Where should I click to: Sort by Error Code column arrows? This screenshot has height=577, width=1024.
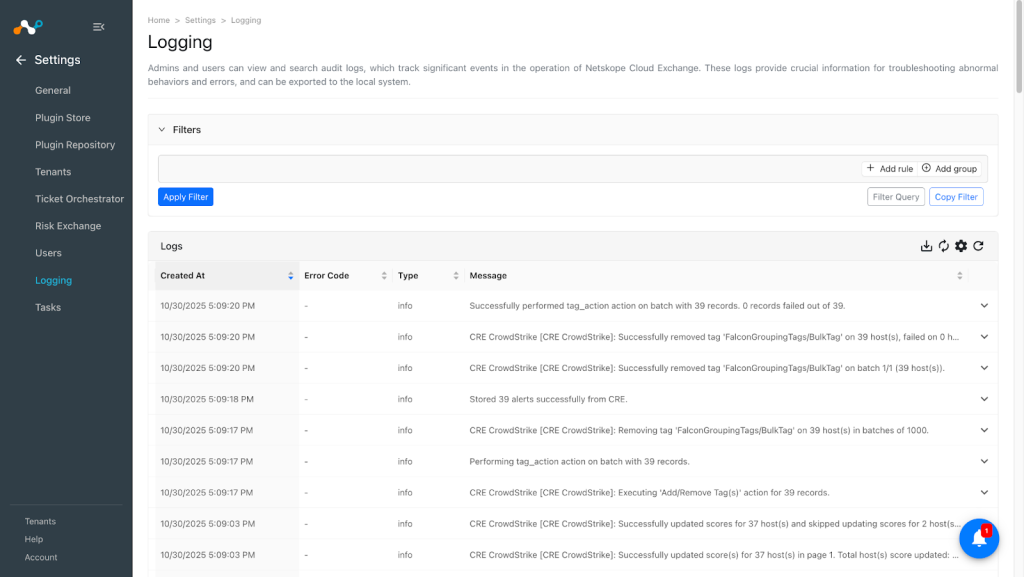(x=384, y=276)
